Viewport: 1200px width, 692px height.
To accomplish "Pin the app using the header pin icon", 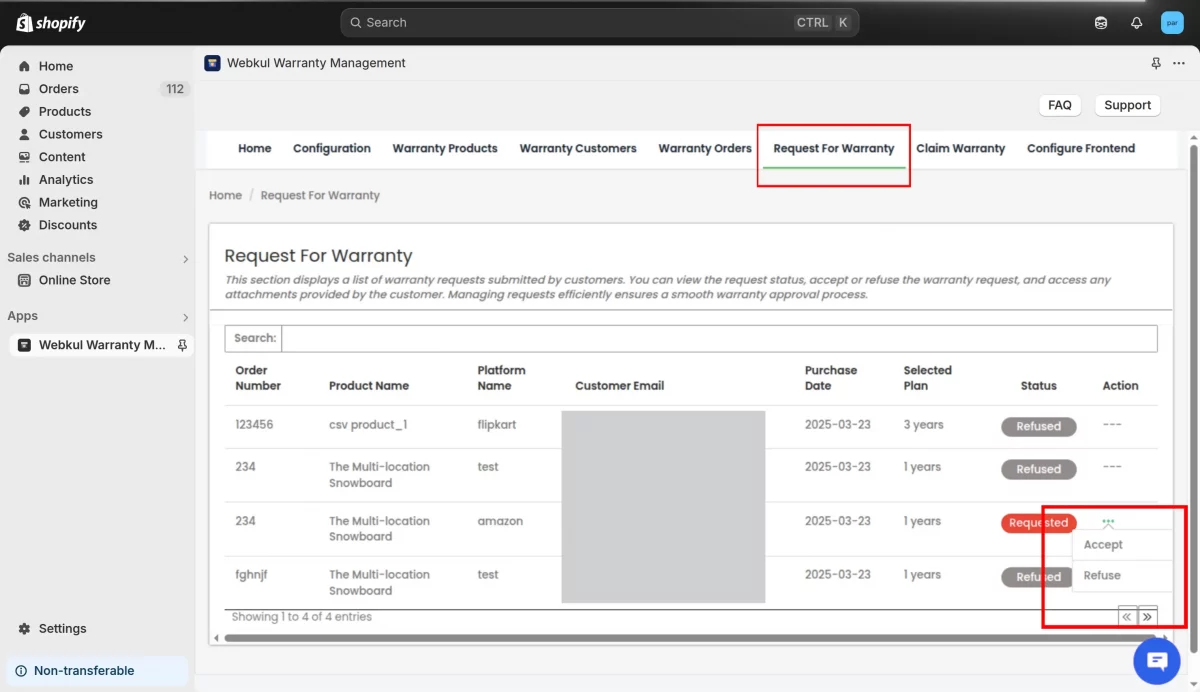I will click(x=1156, y=63).
